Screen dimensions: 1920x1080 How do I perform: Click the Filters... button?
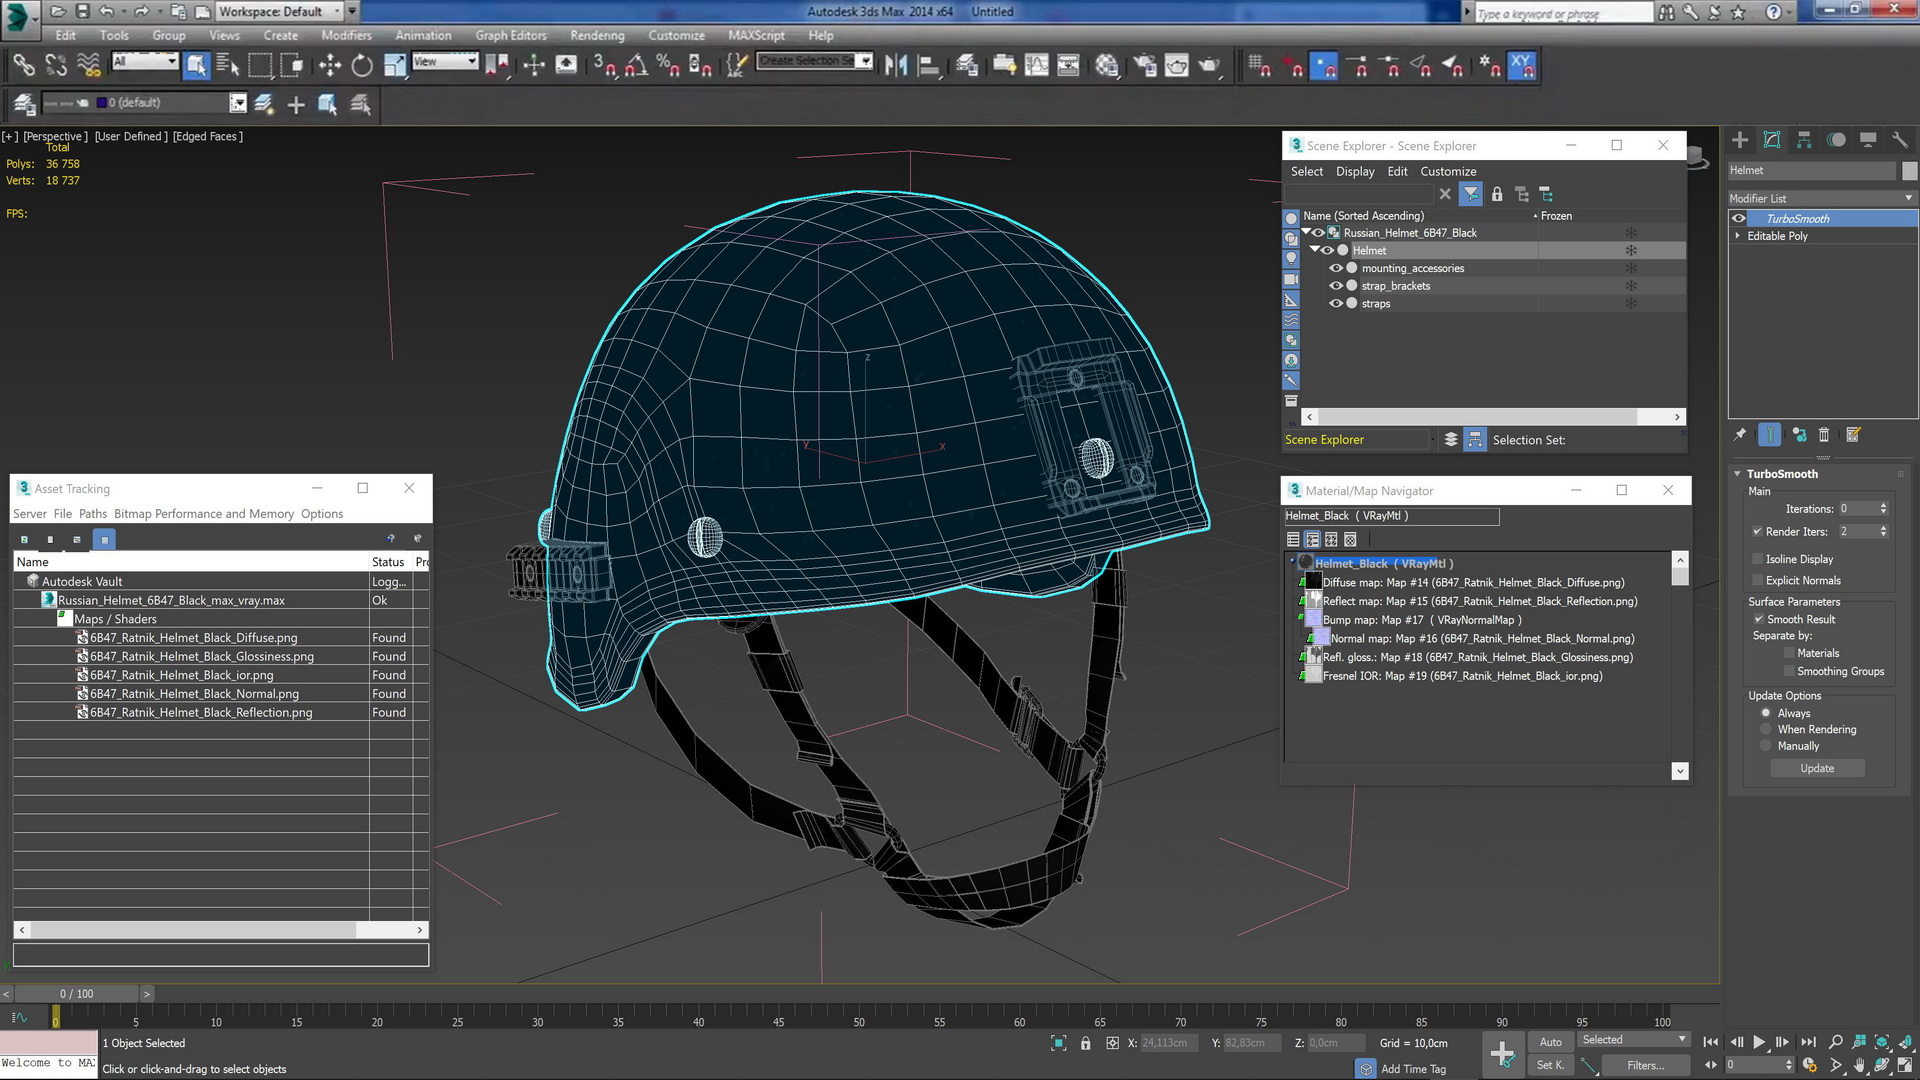click(1645, 1066)
